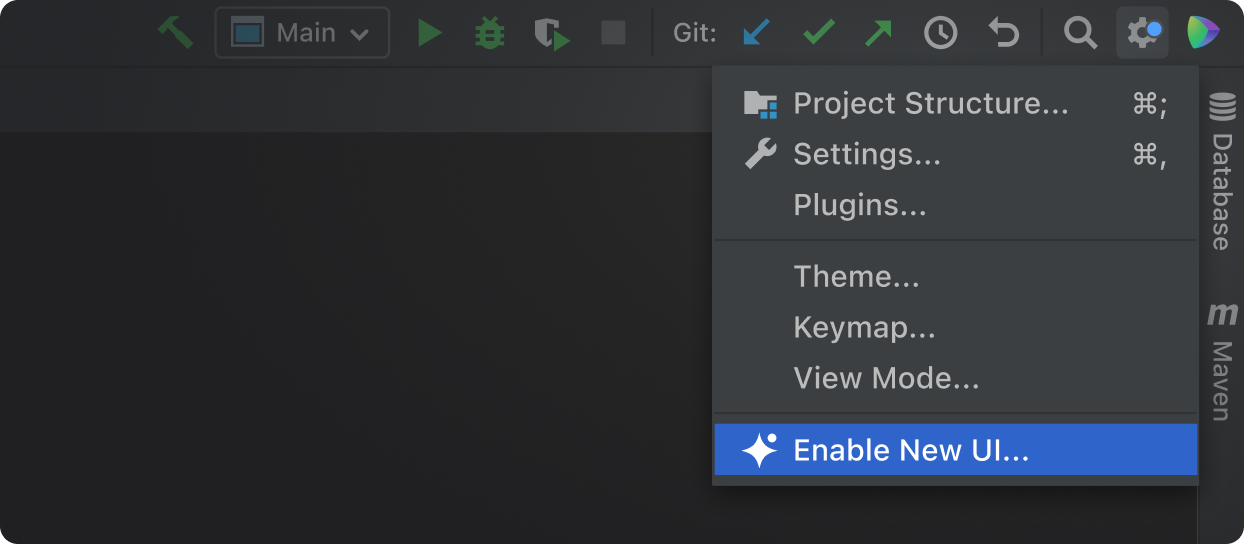The width and height of the screenshot is (1244, 544).
Task: Push commits with the green arrow
Action: (878, 33)
